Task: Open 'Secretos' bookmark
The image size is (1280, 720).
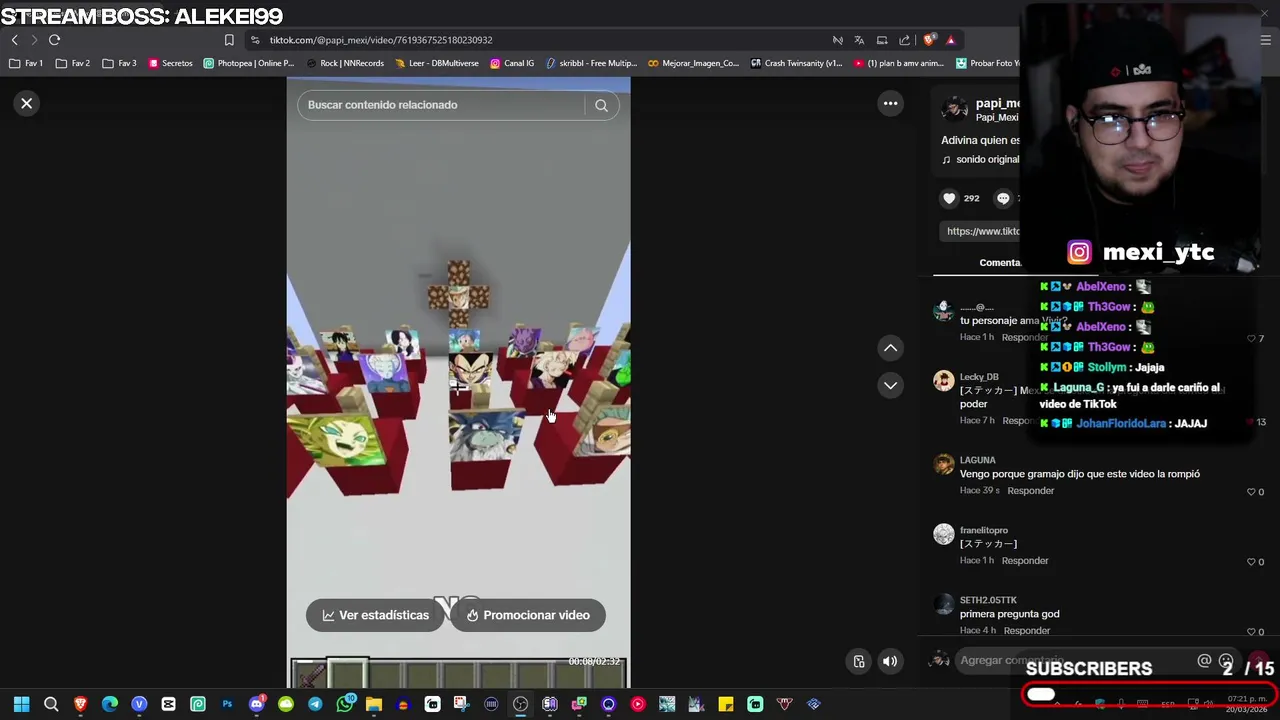Action: (170, 63)
